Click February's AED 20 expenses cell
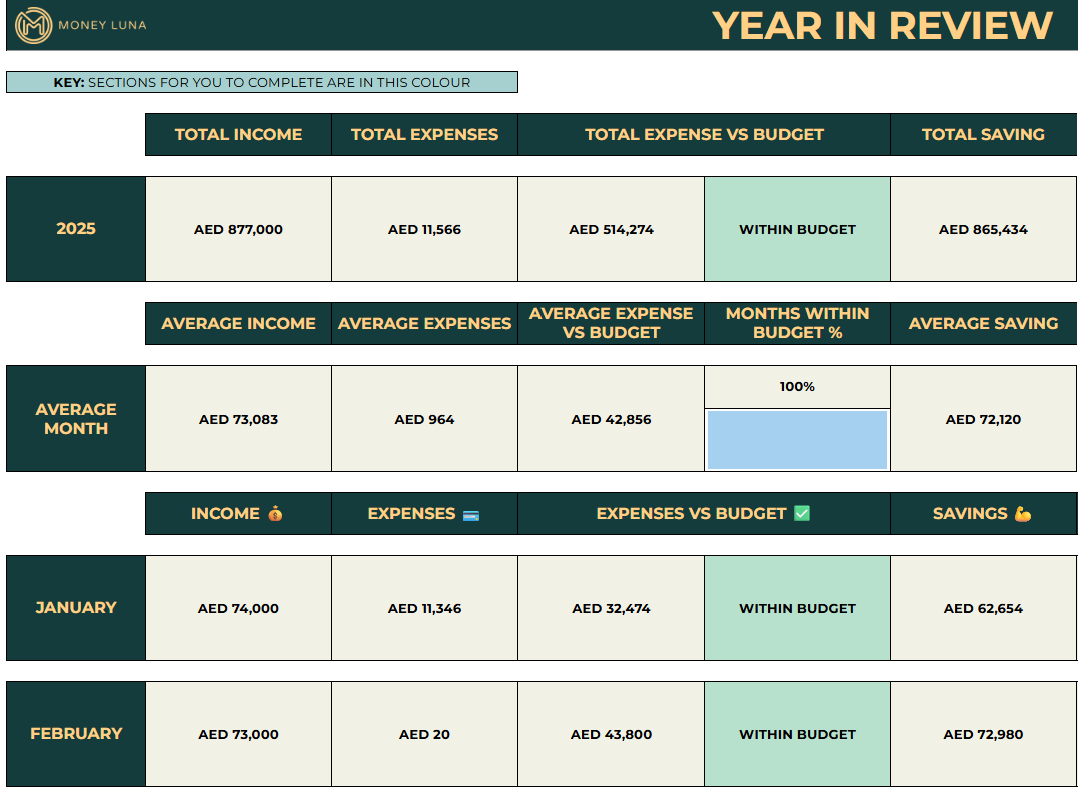The width and height of the screenshot is (1078, 790). 424,734
